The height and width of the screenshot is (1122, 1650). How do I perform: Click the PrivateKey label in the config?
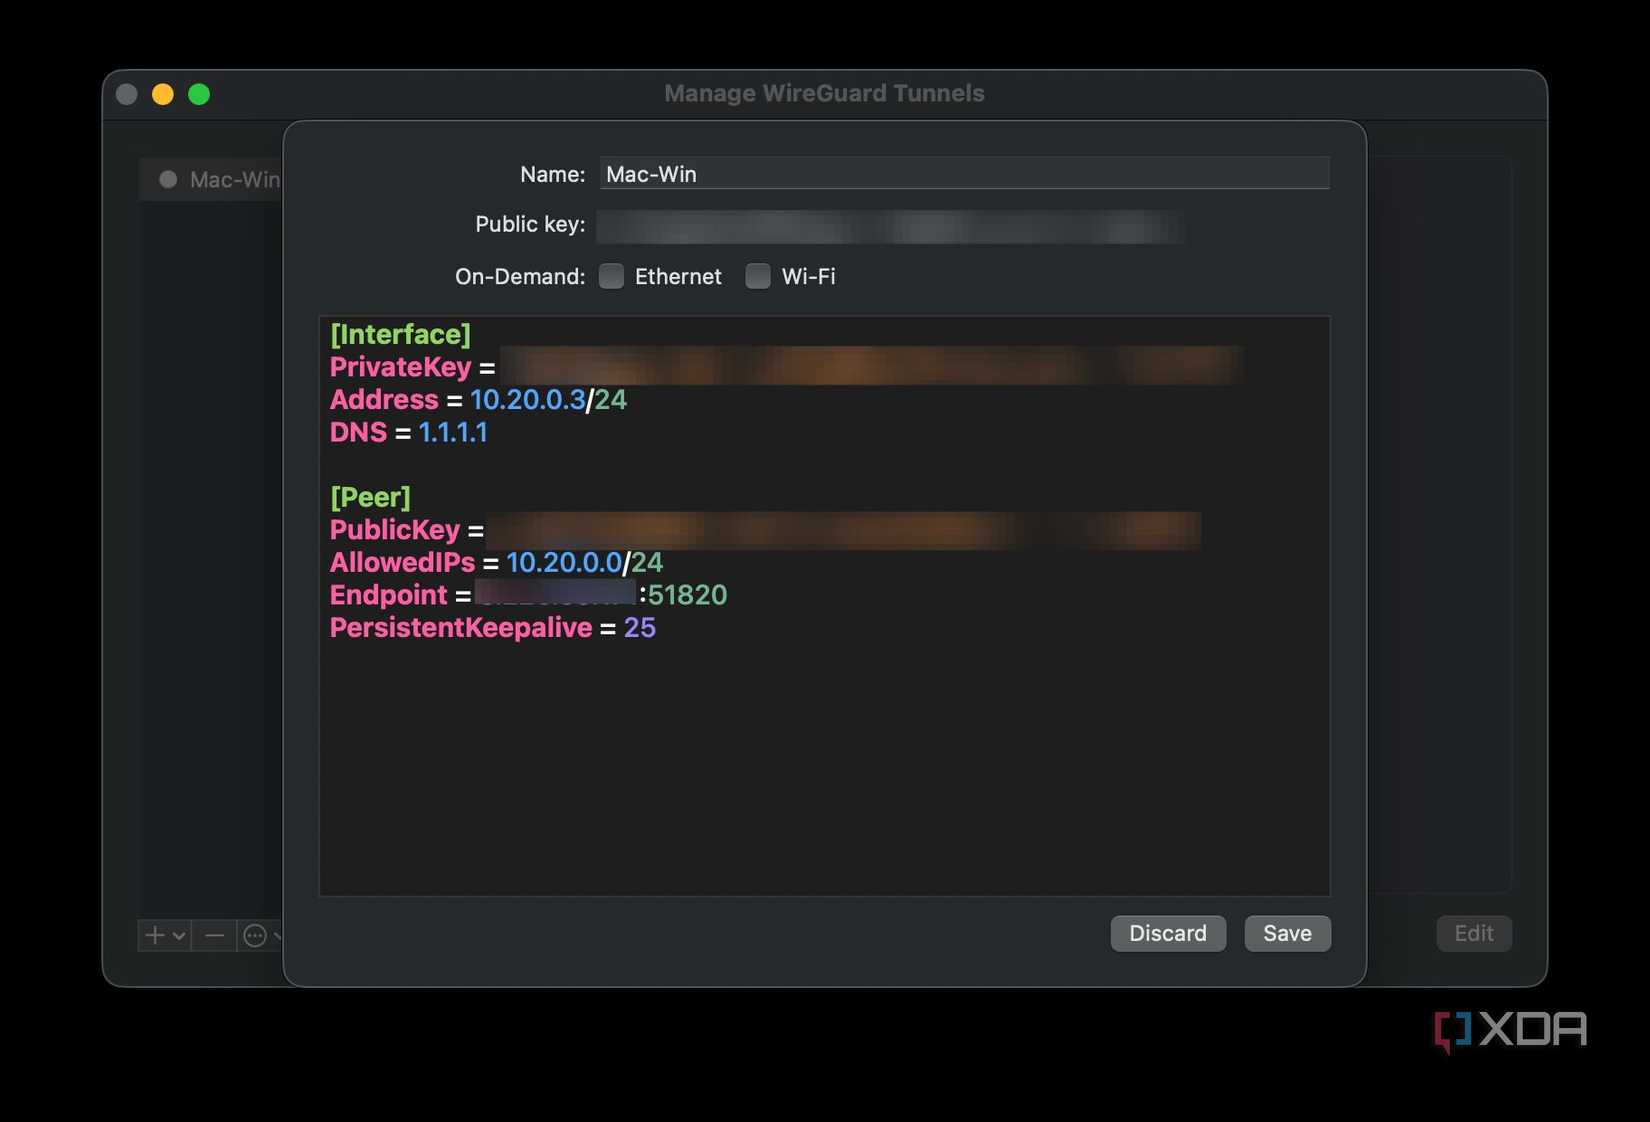coord(400,367)
